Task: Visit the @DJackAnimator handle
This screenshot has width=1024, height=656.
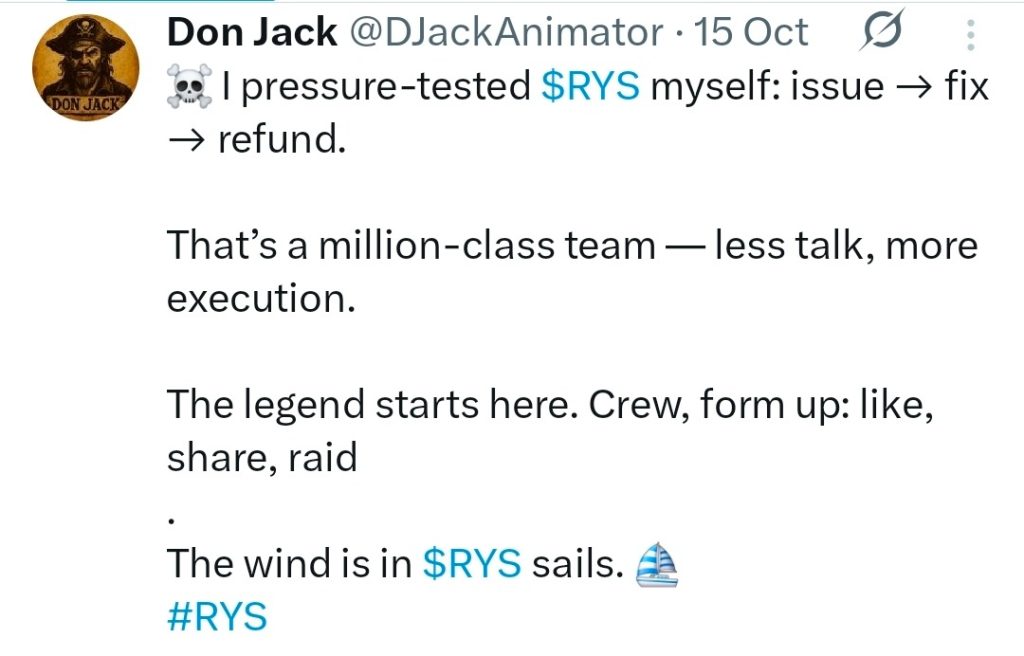Action: tap(505, 33)
